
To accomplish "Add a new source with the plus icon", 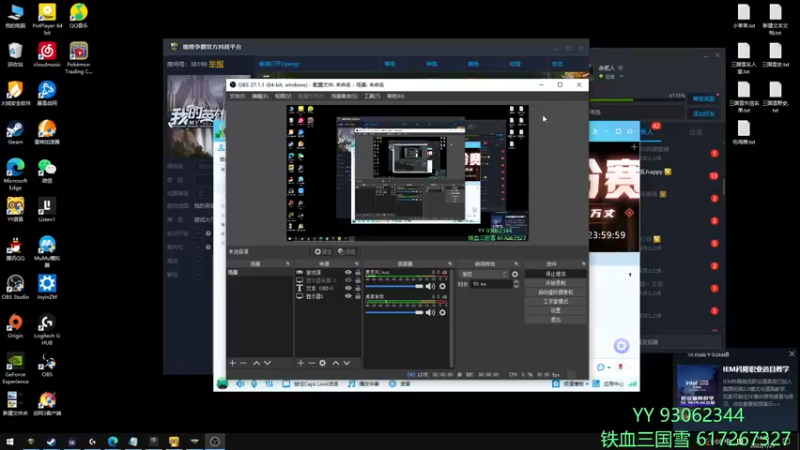I will pyautogui.click(x=301, y=363).
